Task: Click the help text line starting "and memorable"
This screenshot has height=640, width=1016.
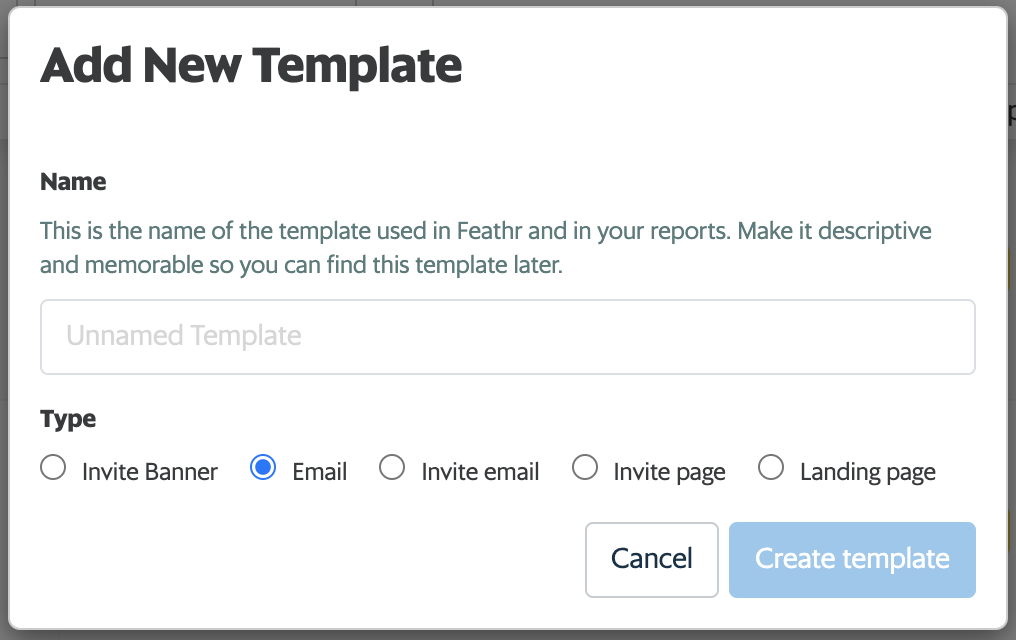Action: pyautogui.click(x=302, y=267)
